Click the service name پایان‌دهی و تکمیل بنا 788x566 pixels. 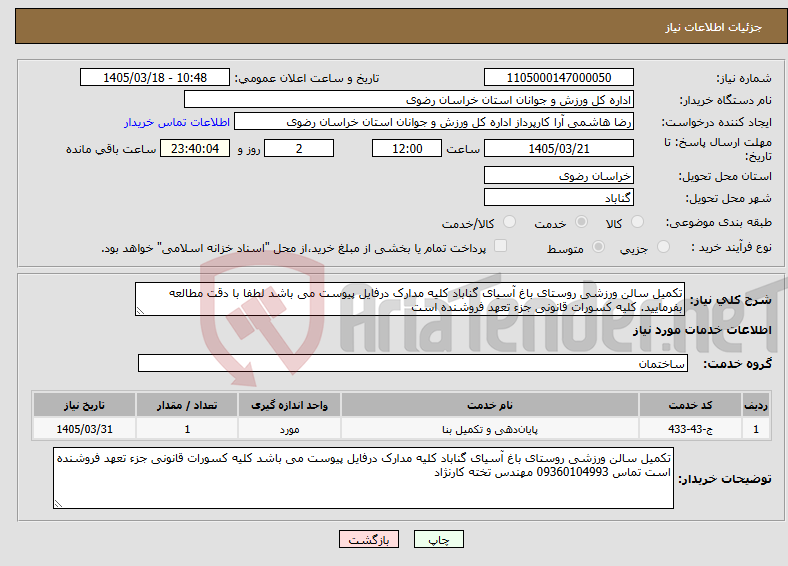point(489,429)
